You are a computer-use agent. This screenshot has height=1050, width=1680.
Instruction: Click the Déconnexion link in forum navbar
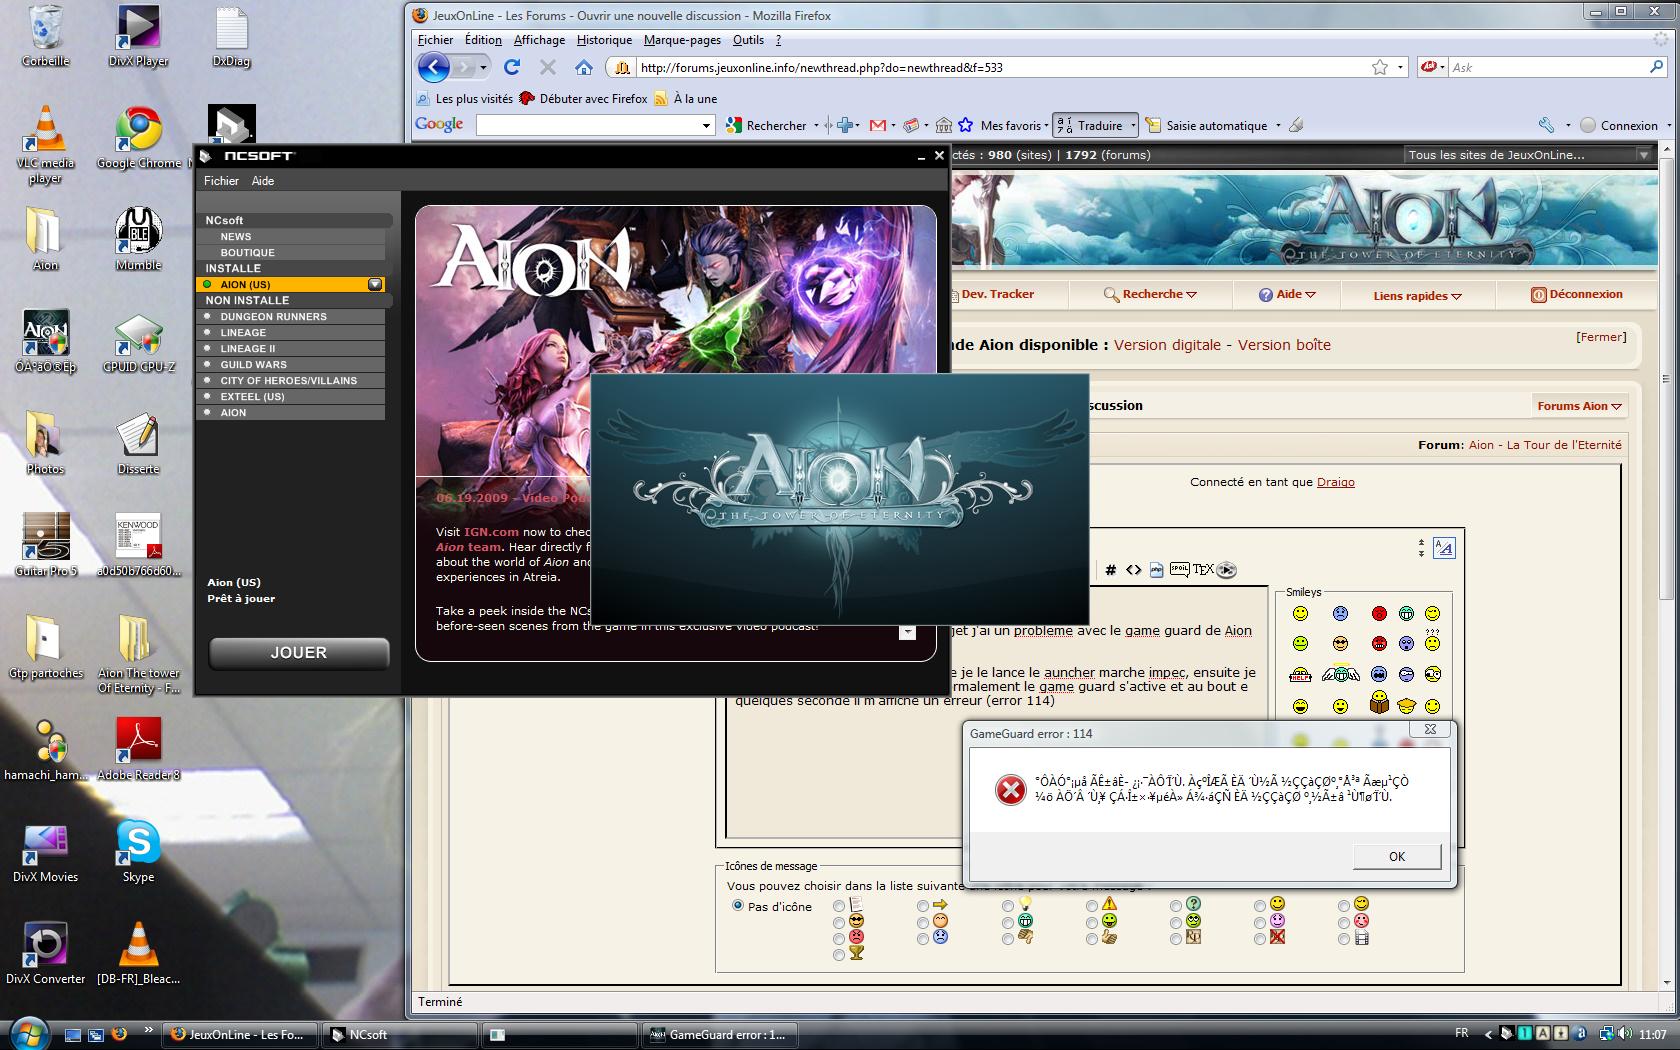[x=1577, y=294]
